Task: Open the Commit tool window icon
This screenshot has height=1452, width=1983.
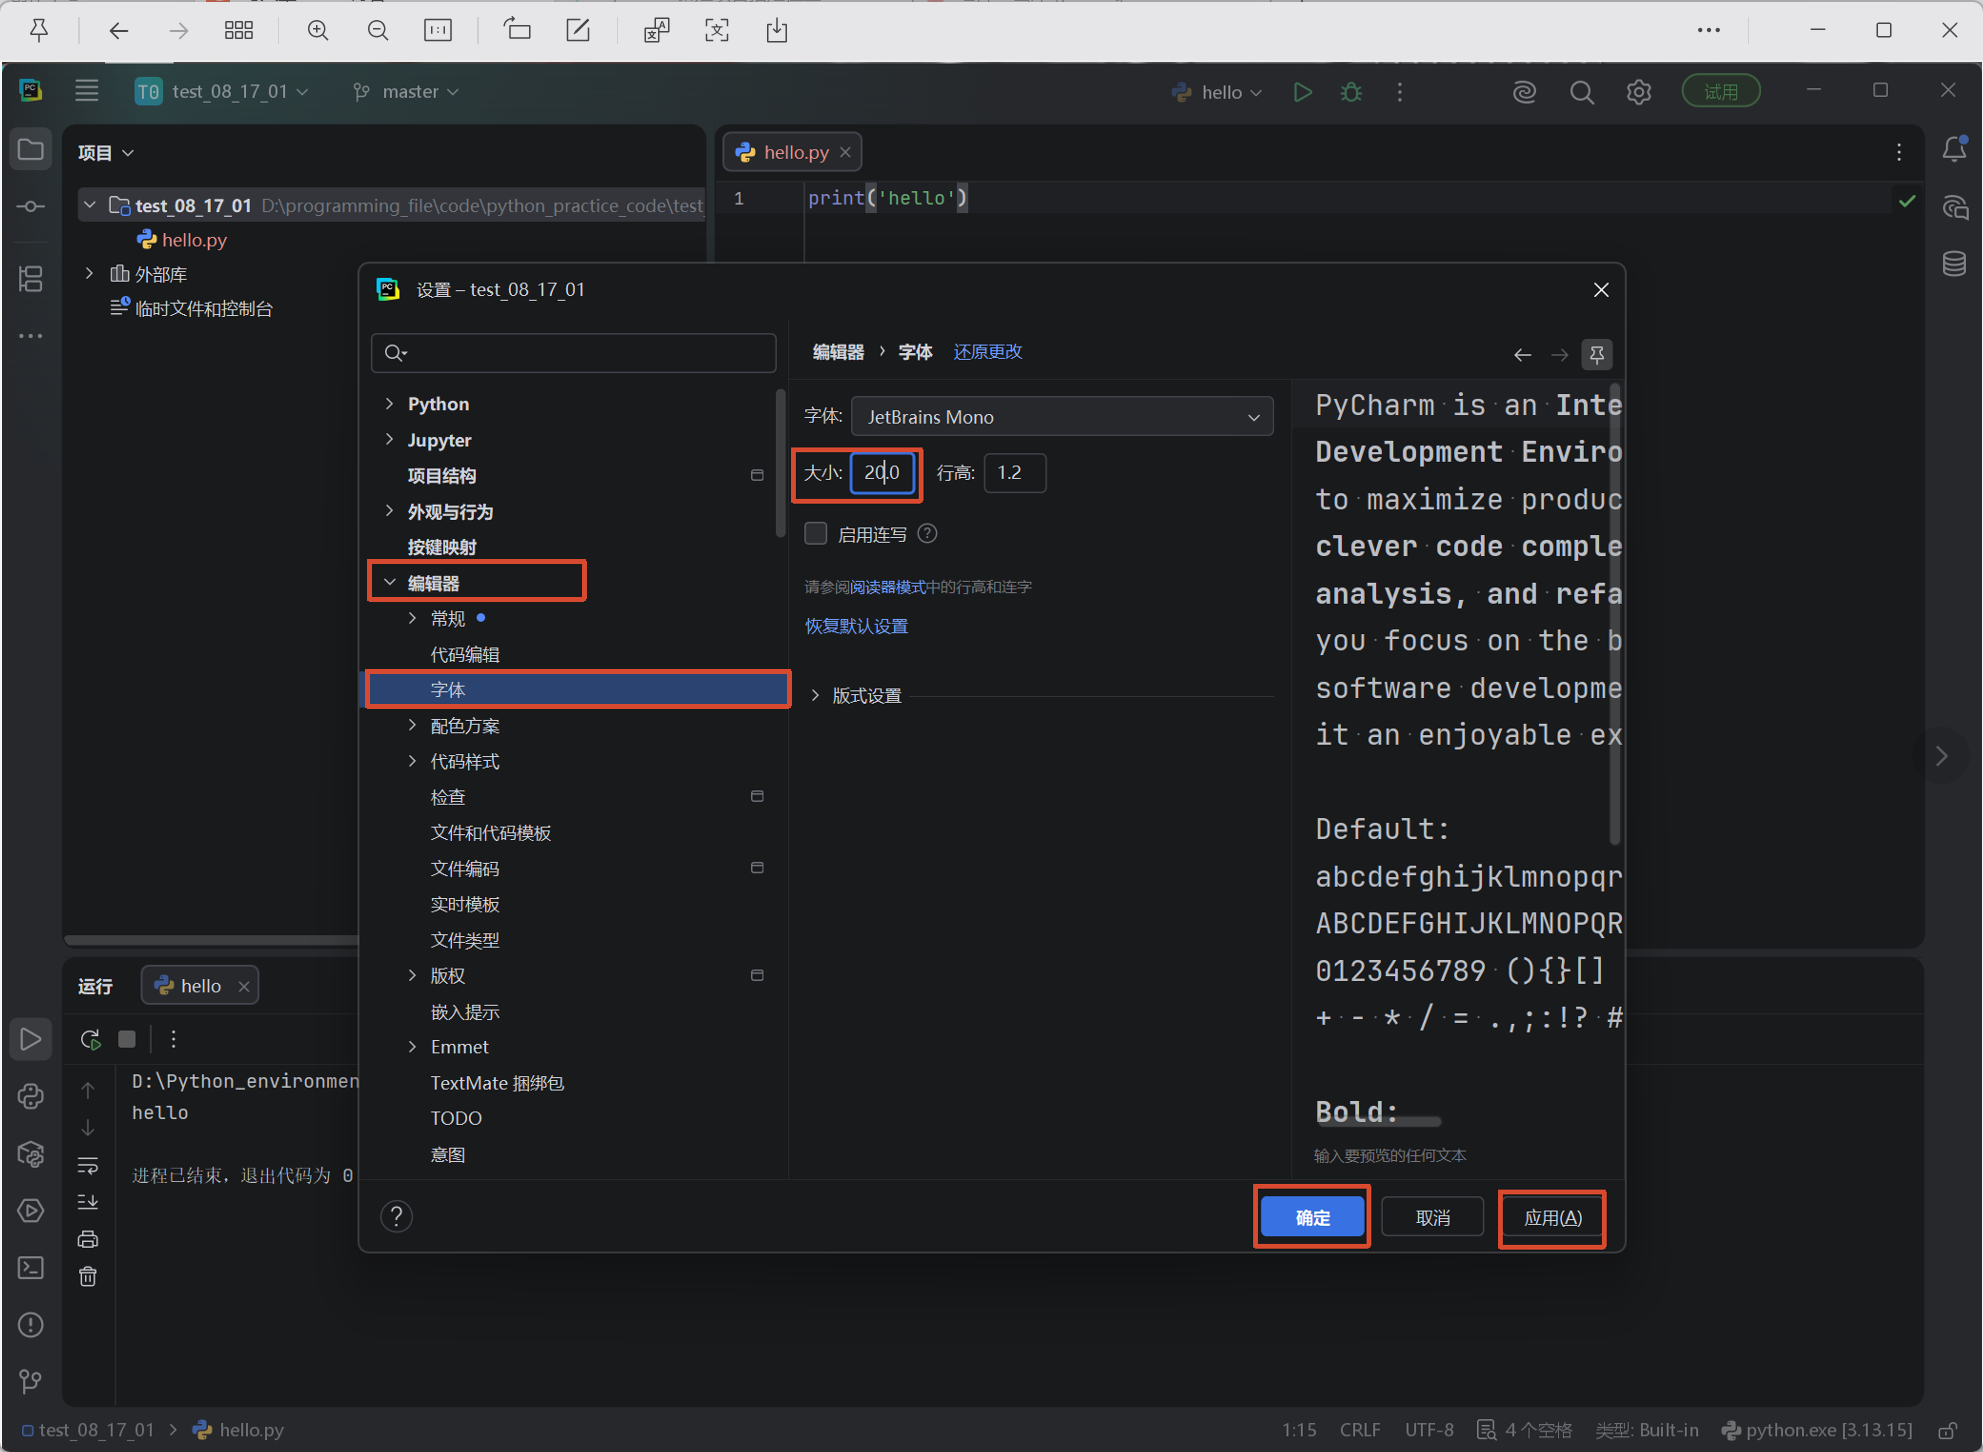Action: (31, 206)
